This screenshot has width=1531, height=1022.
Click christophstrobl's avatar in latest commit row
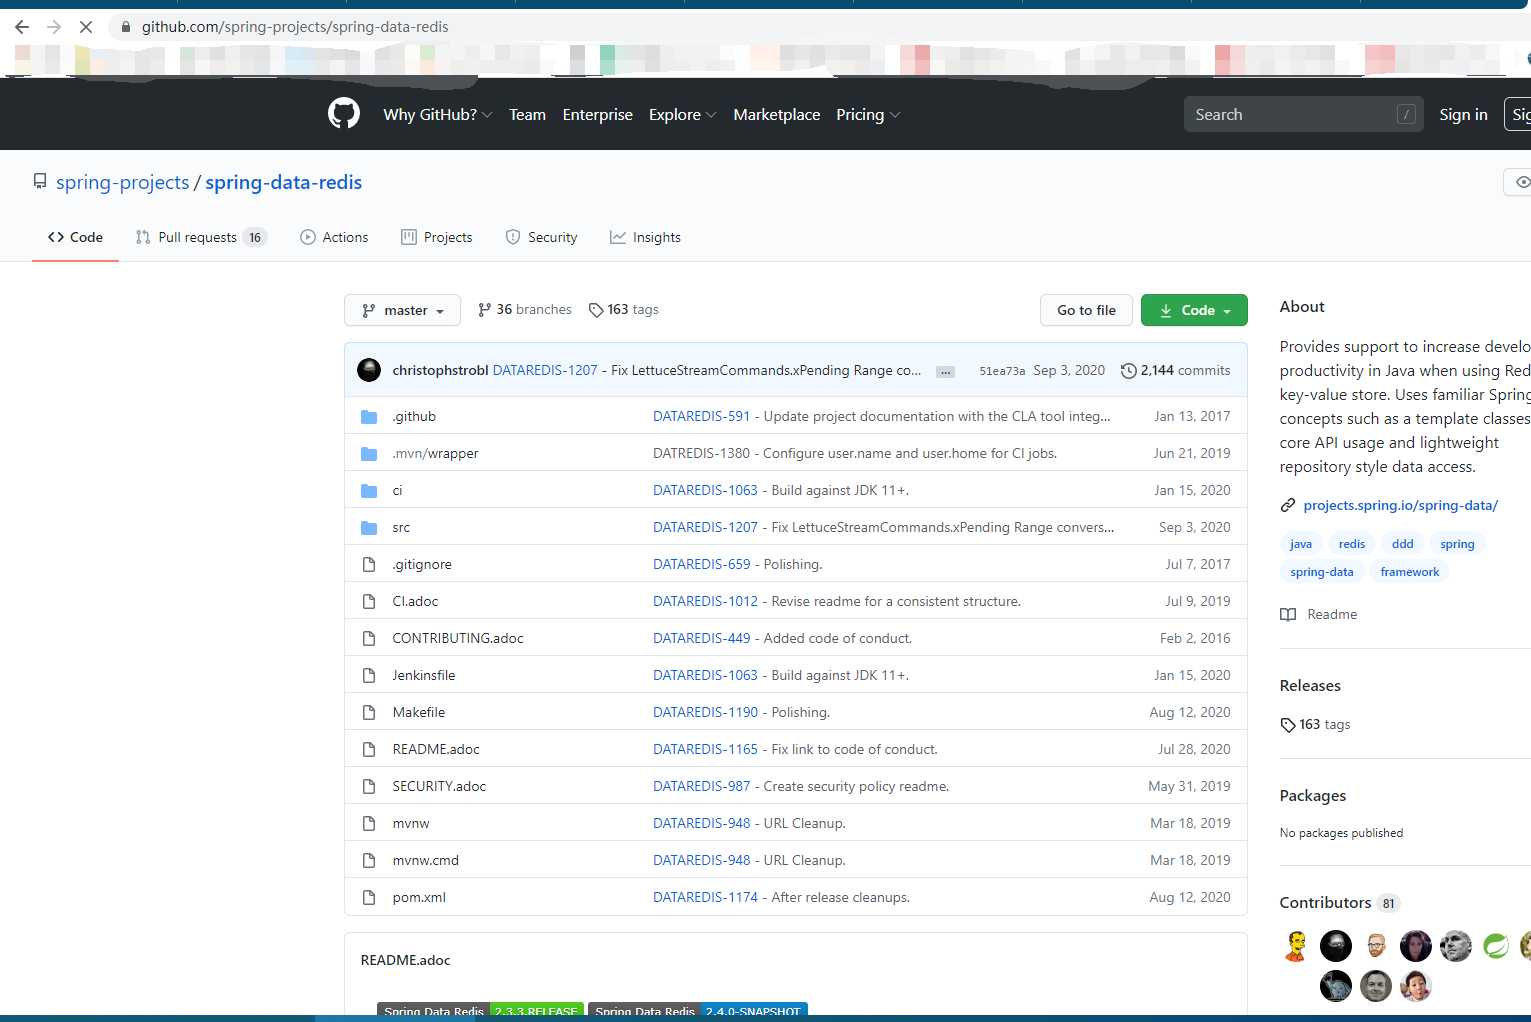click(x=369, y=370)
